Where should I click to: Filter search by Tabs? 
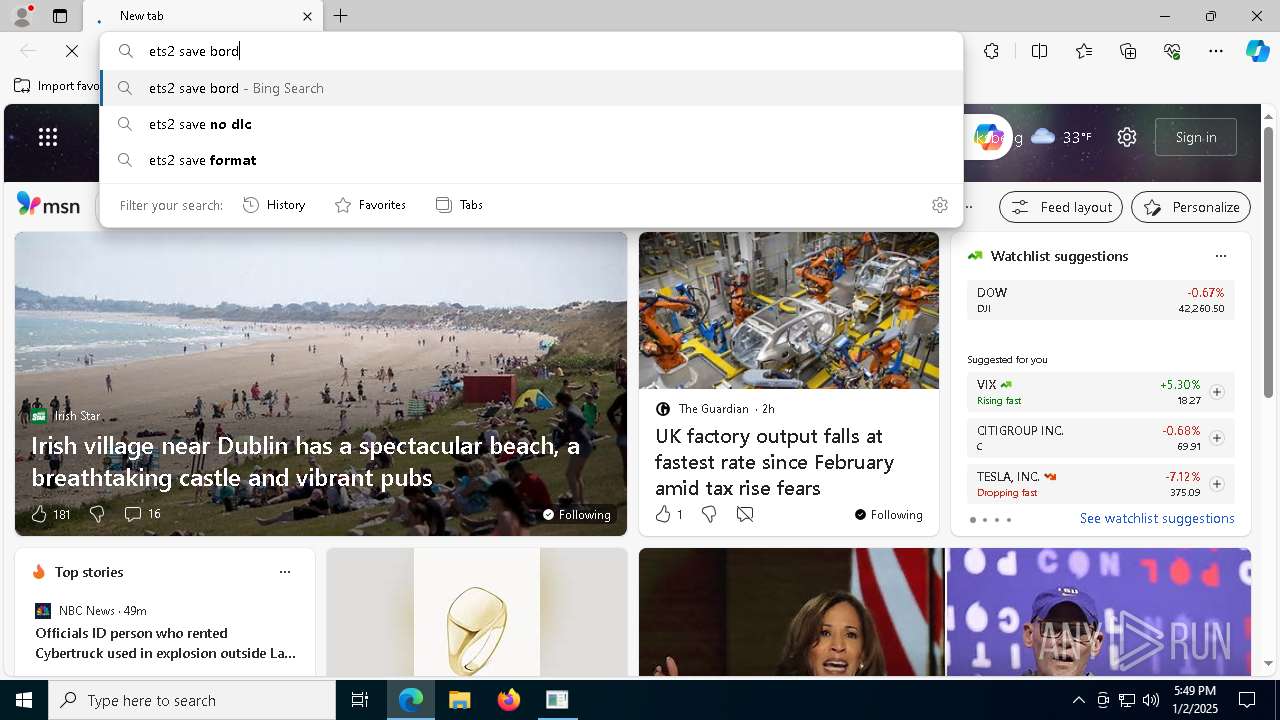click(459, 205)
